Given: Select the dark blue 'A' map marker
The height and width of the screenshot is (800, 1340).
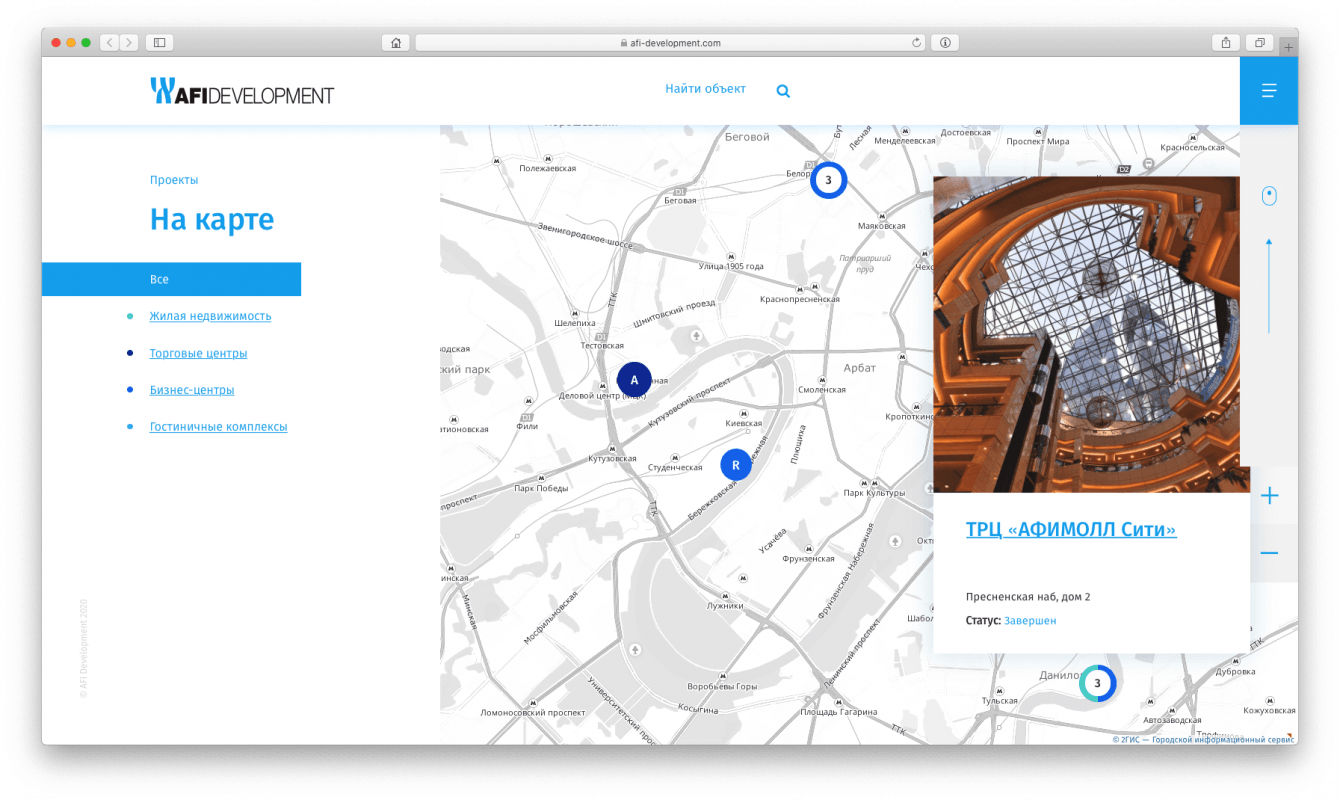Looking at the screenshot, I should pos(634,380).
